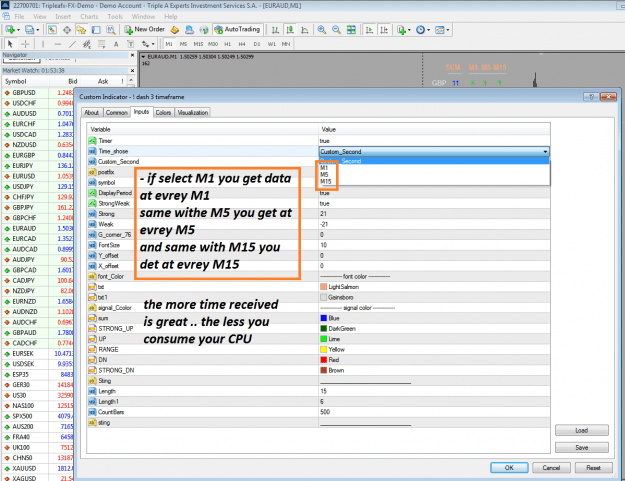Expand the new chart dropdown arrow
This screenshot has width=625, height=481.
coord(18,30)
